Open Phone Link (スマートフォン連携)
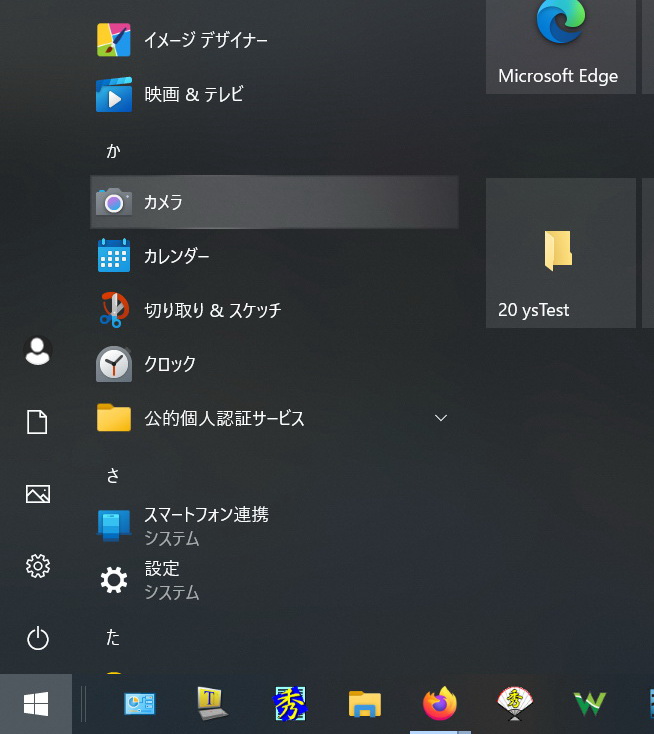Screen dimensions: 654x734 coord(273,526)
